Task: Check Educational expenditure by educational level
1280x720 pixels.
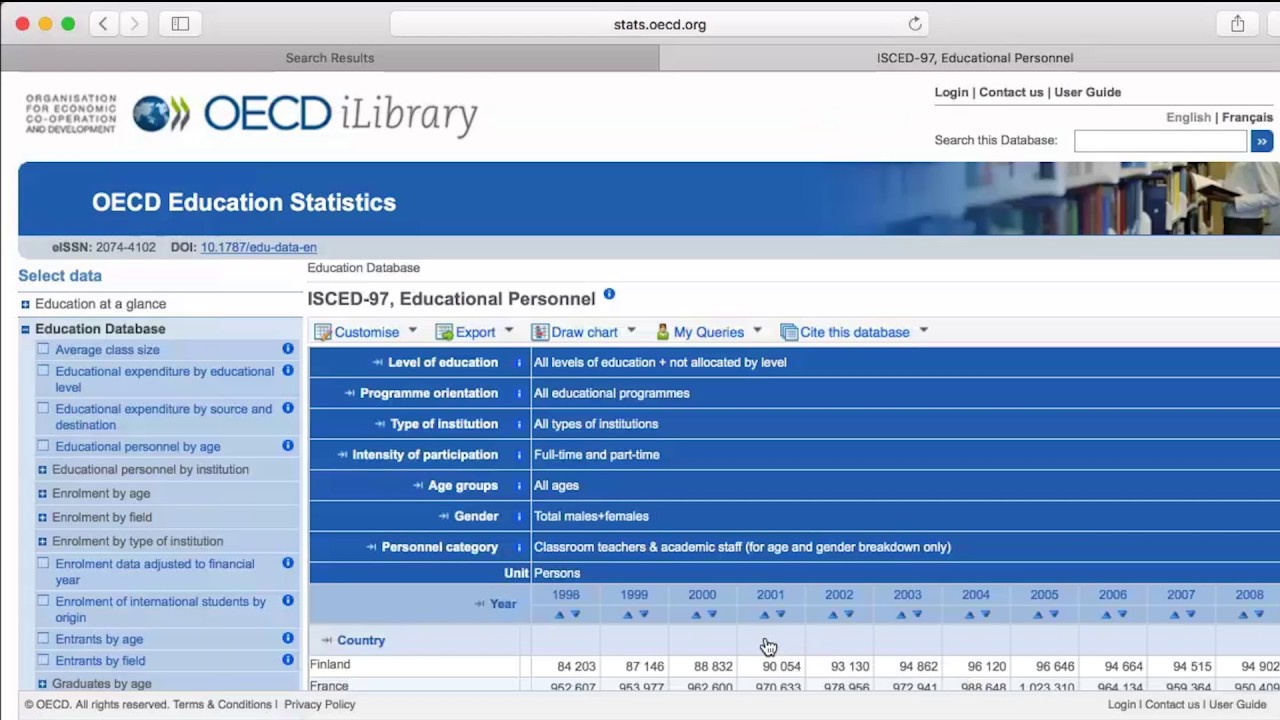Action: pos(43,371)
